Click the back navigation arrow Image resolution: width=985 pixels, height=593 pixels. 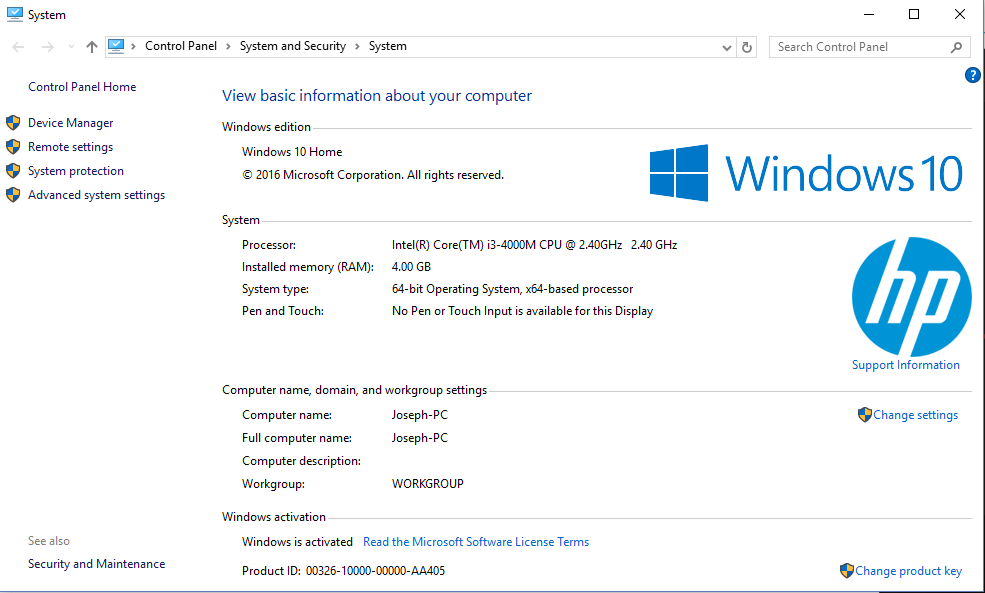point(19,47)
